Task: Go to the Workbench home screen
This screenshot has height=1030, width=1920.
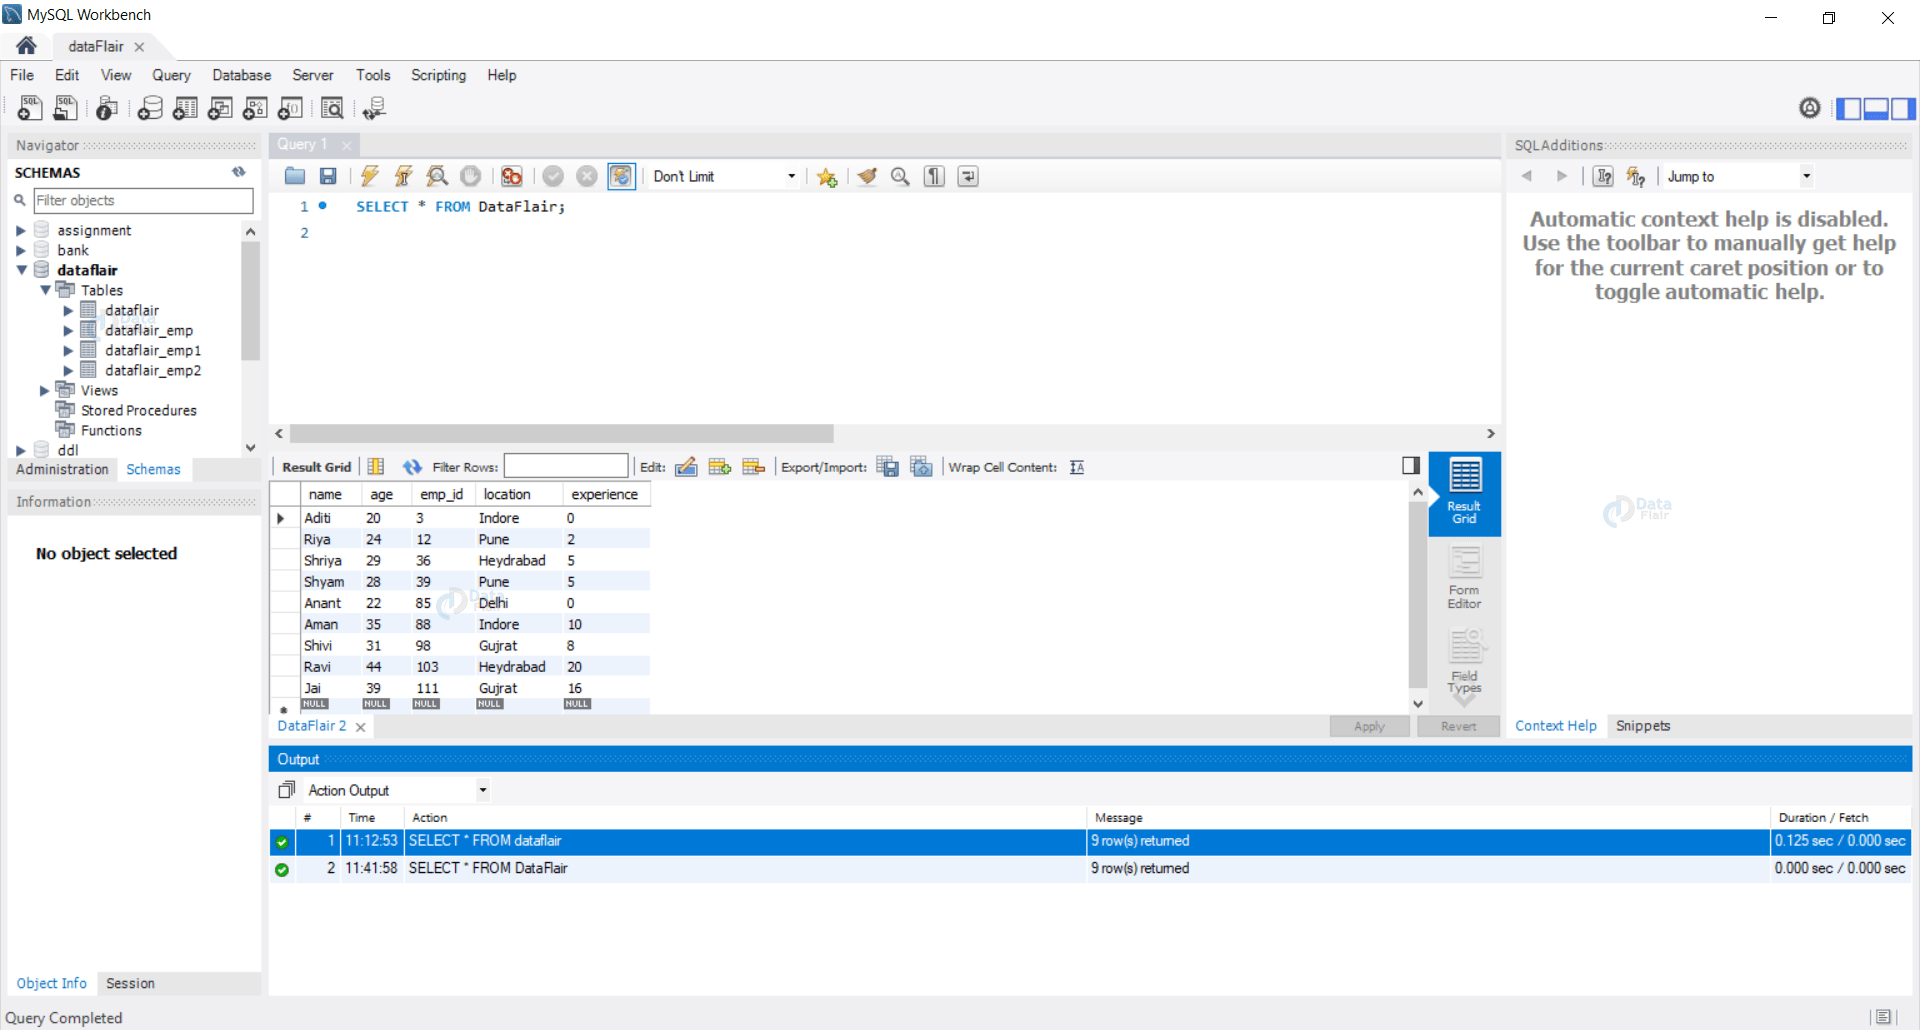Action: coord(27,46)
